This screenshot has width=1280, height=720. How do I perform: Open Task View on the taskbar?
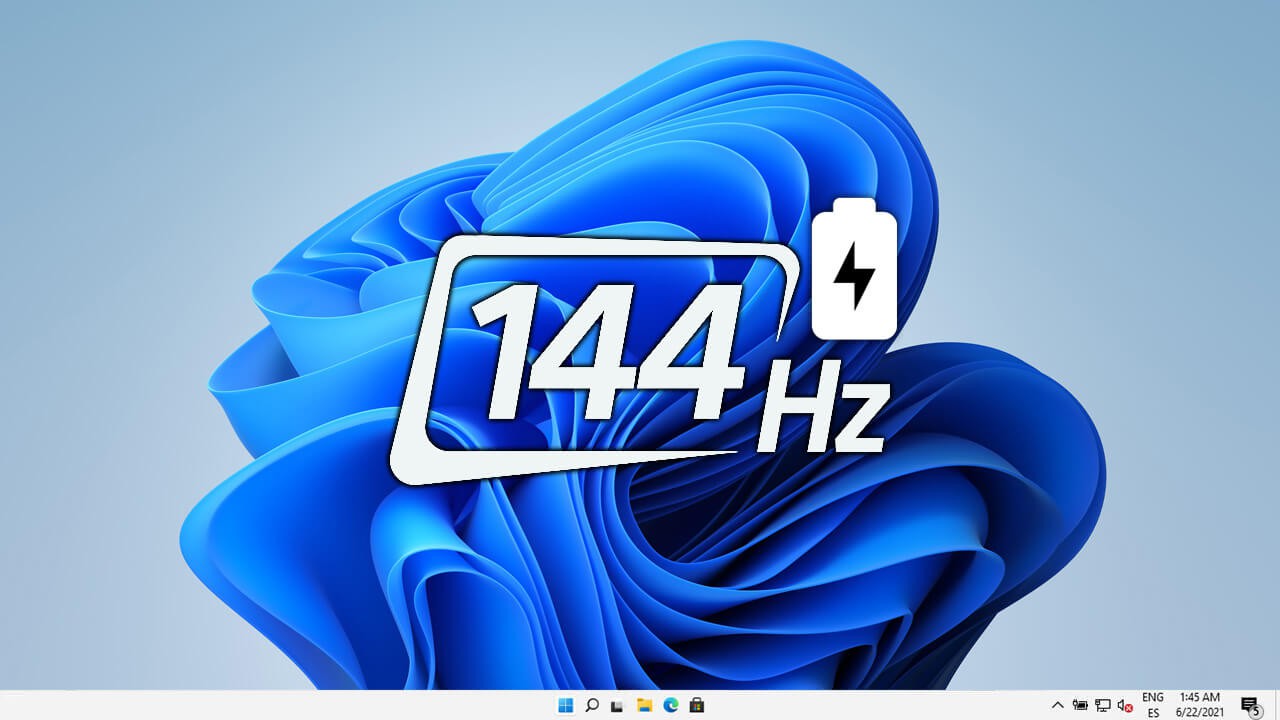coord(618,706)
